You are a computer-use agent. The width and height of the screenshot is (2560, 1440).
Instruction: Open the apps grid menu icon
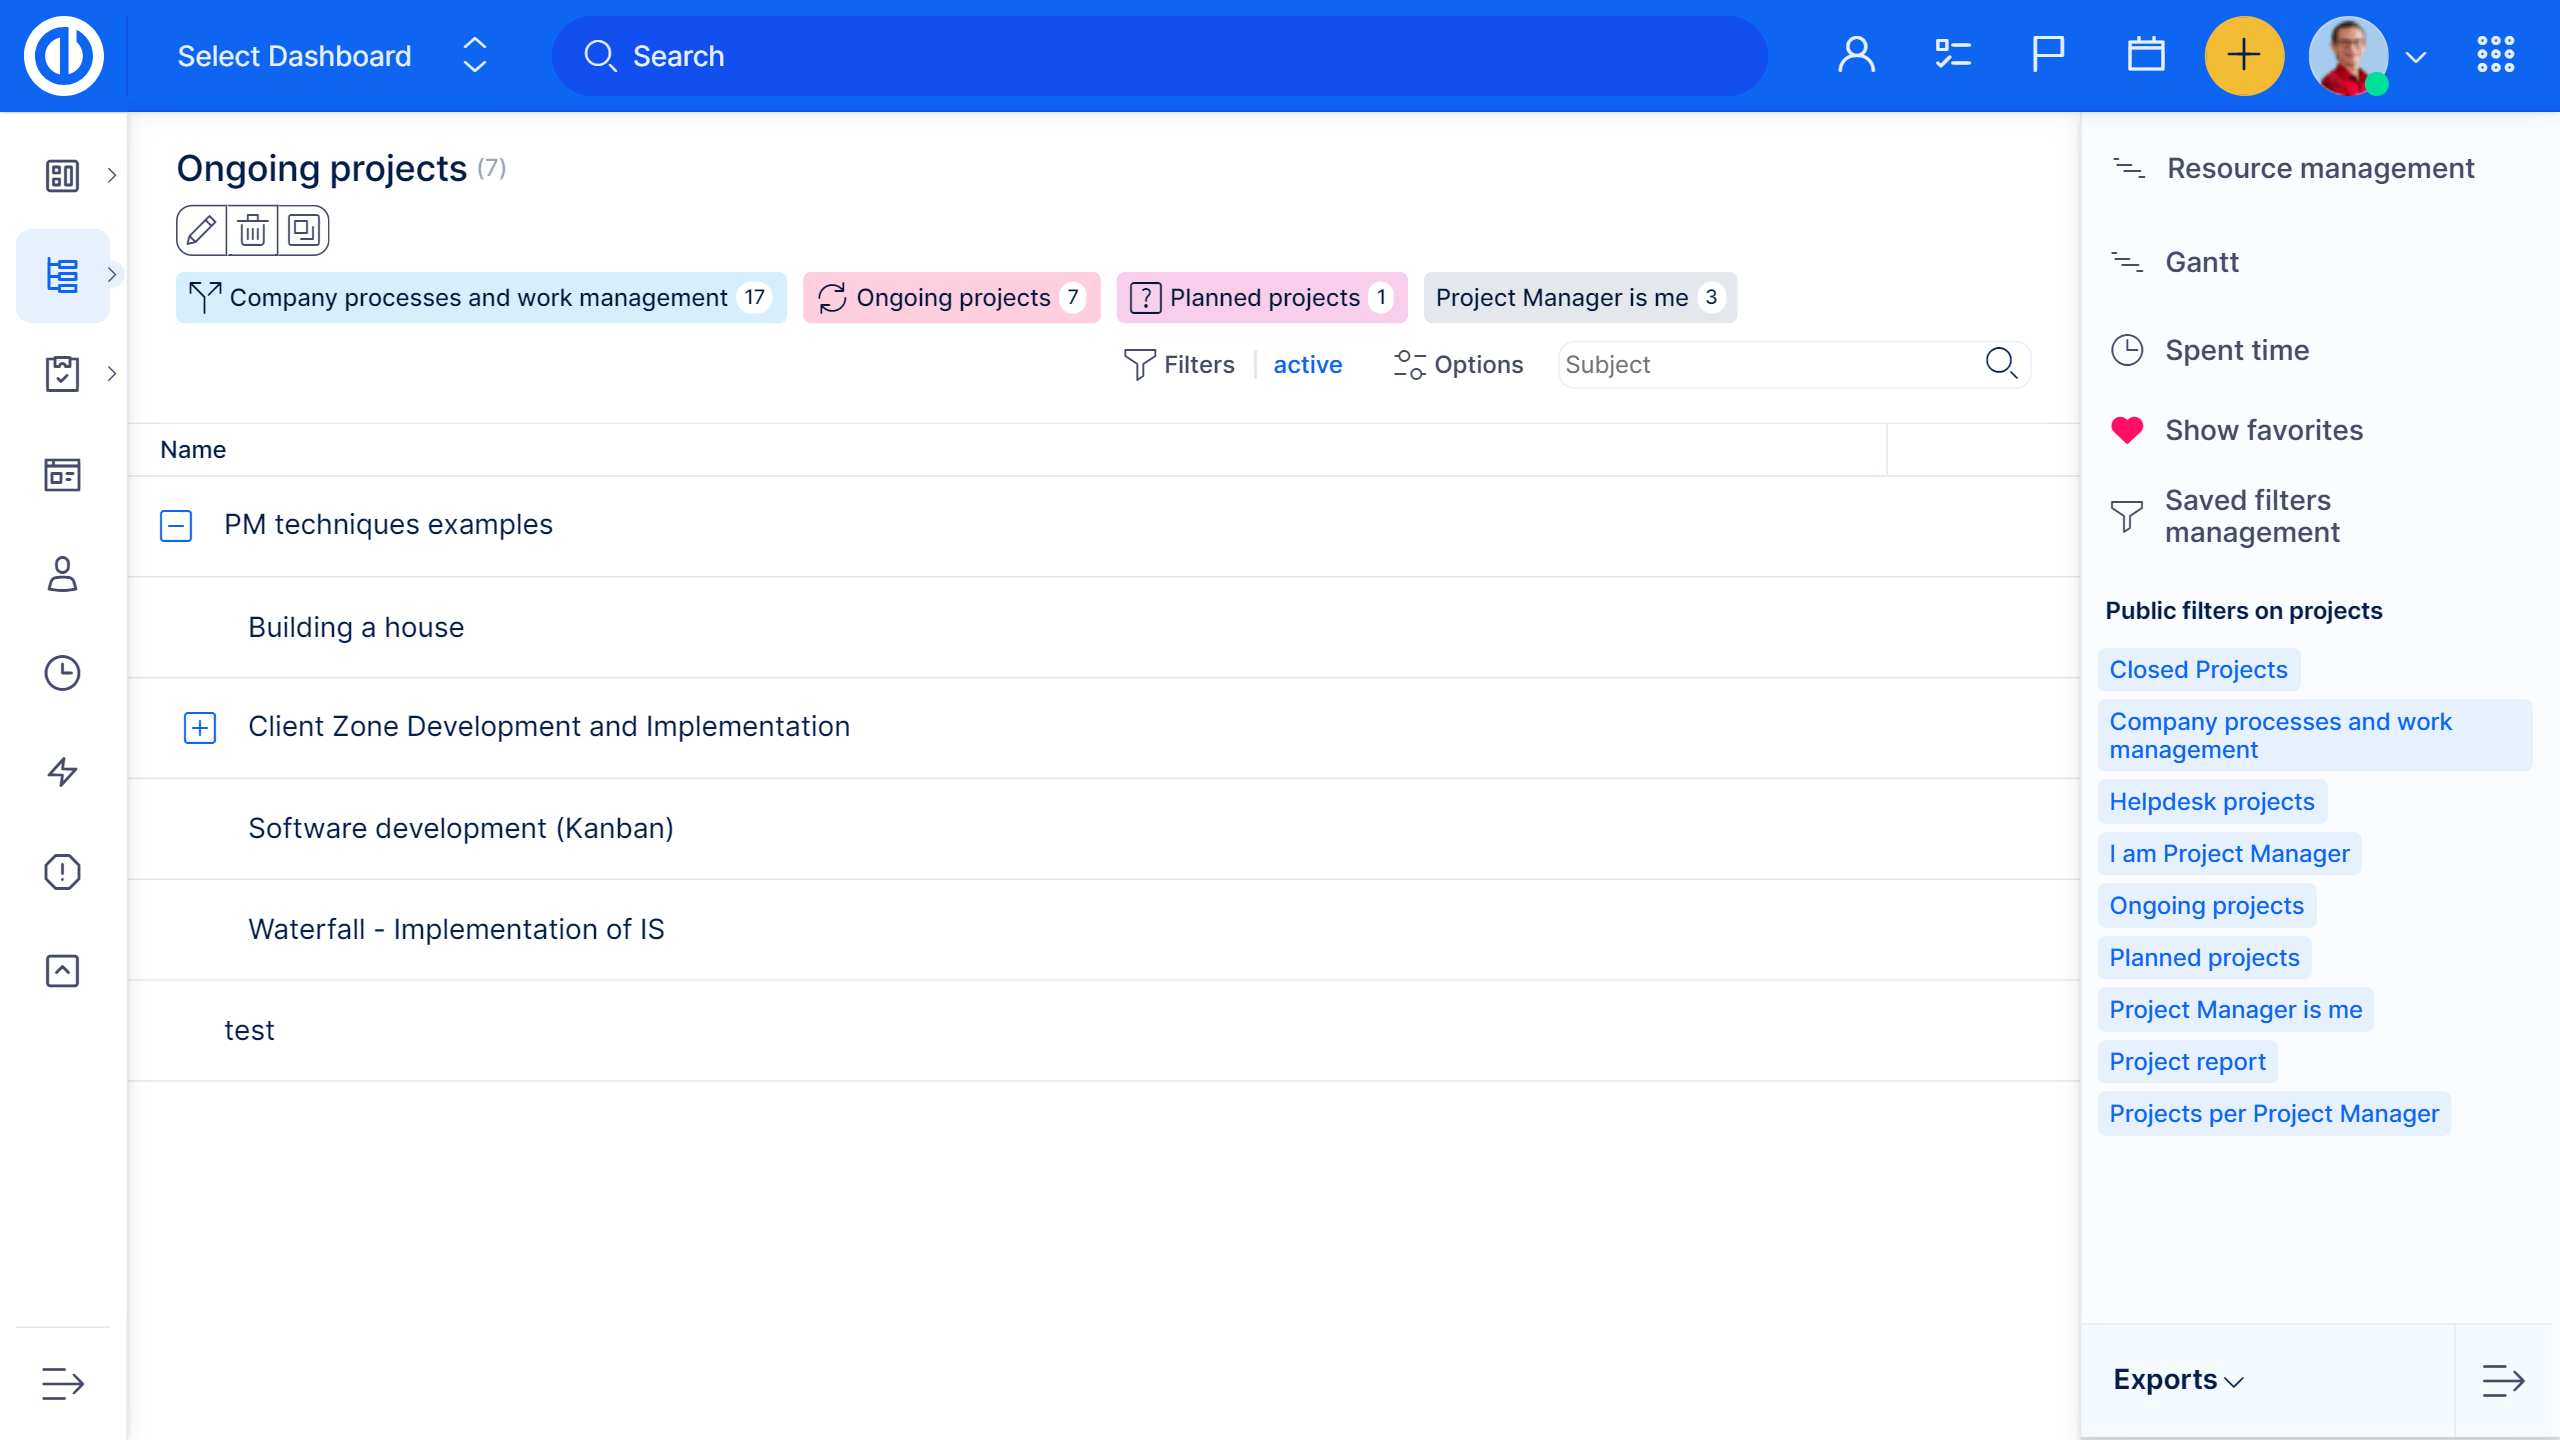tap(2495, 56)
